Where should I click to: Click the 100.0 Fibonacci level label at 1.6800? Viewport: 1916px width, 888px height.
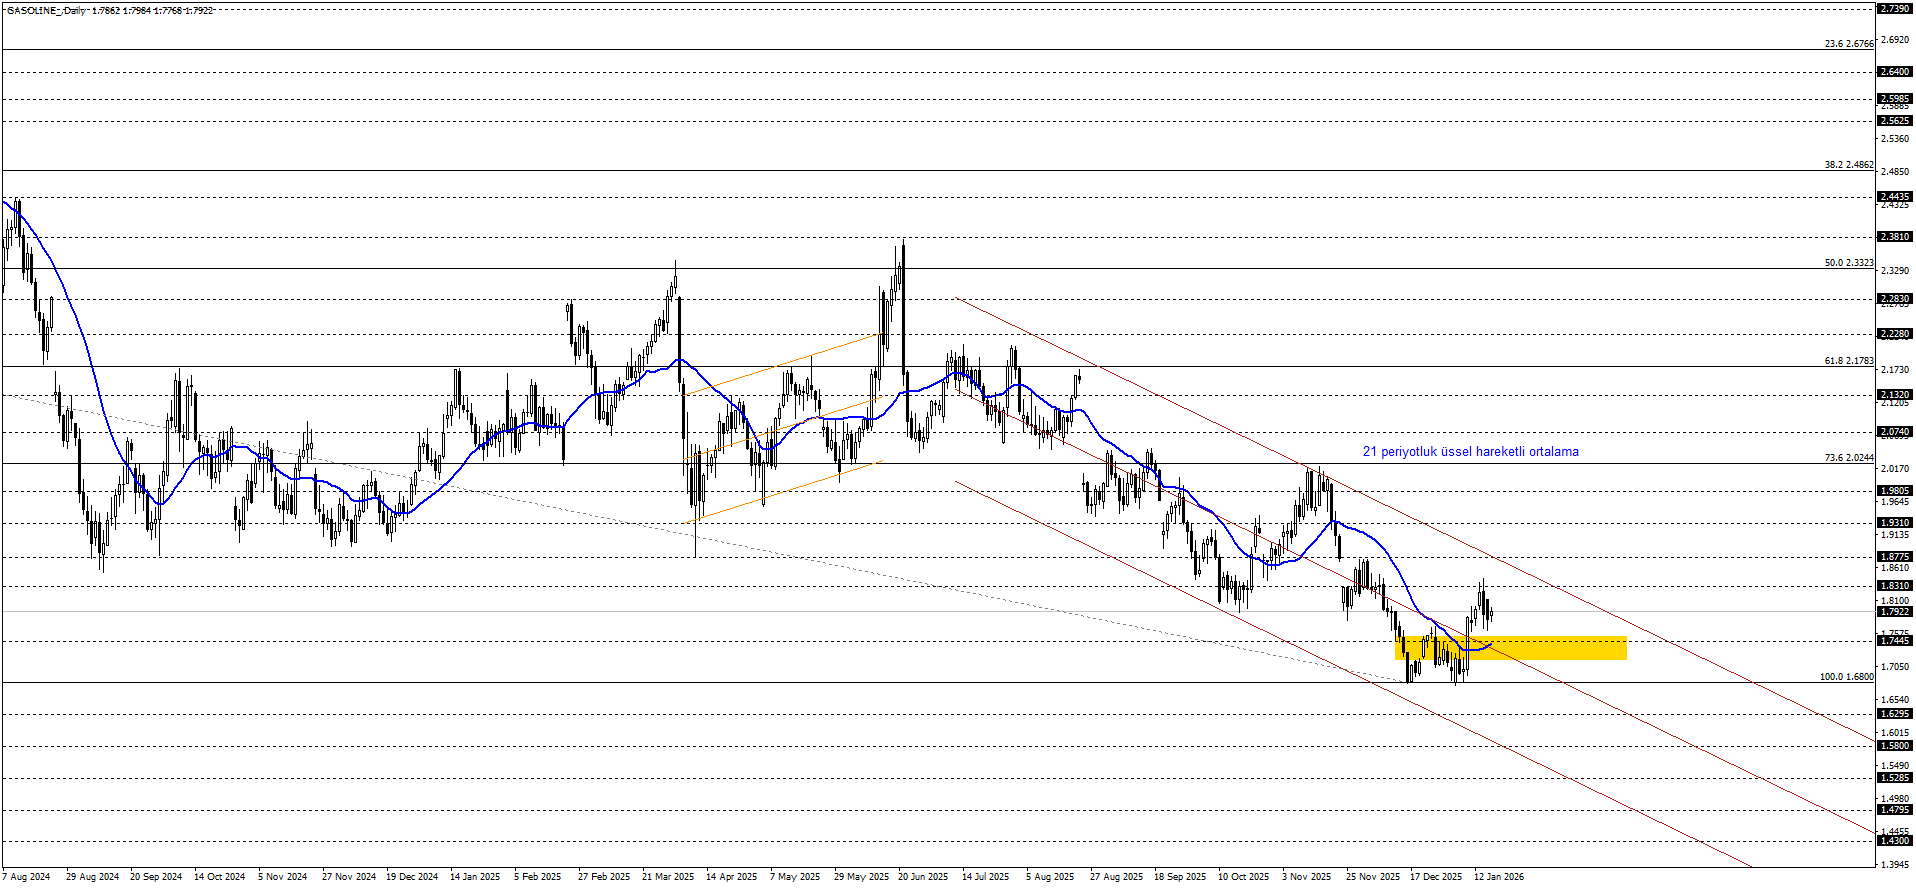click(1846, 677)
